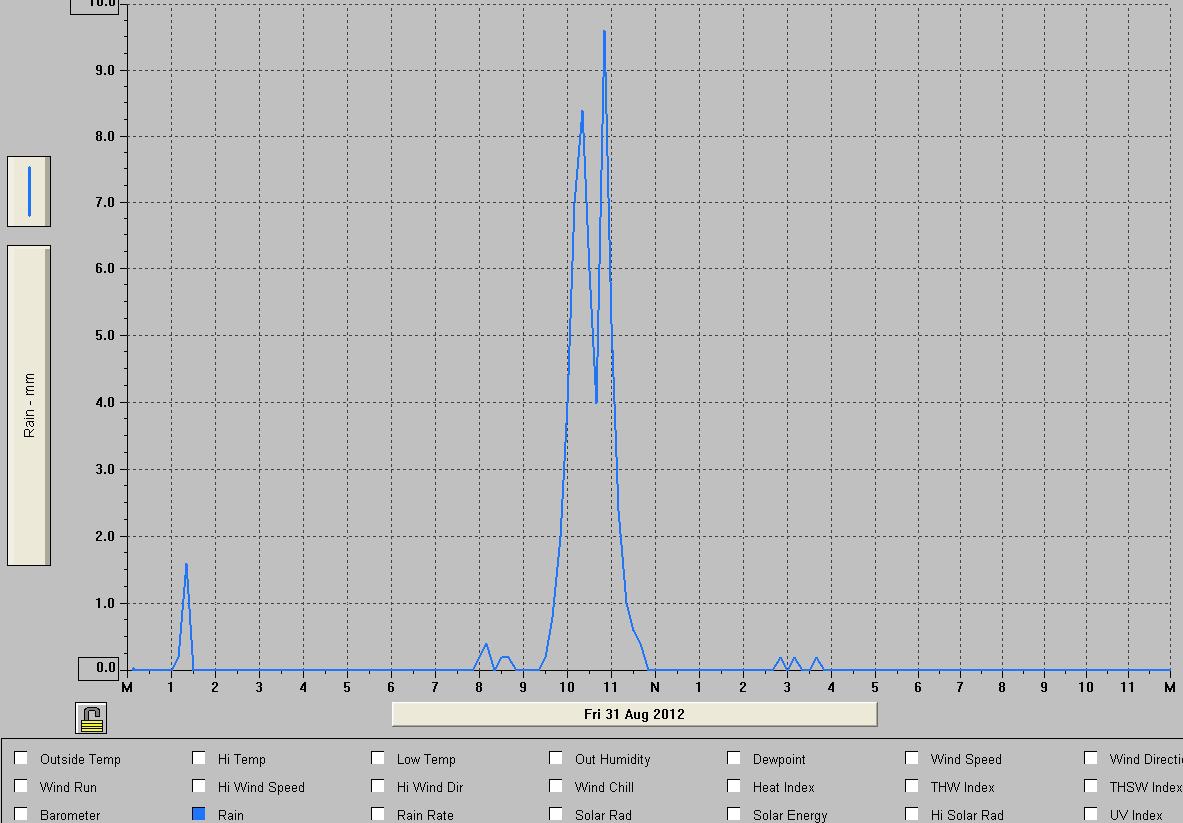
Task: Enable the Wind Speed checkbox
Action: point(912,758)
